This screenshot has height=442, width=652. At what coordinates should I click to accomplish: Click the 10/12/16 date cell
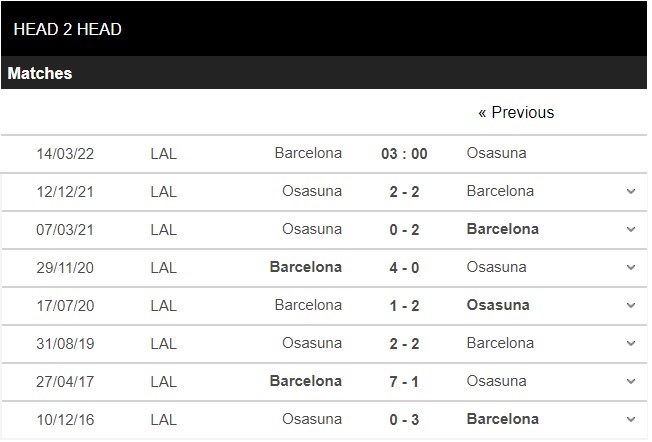click(x=65, y=420)
